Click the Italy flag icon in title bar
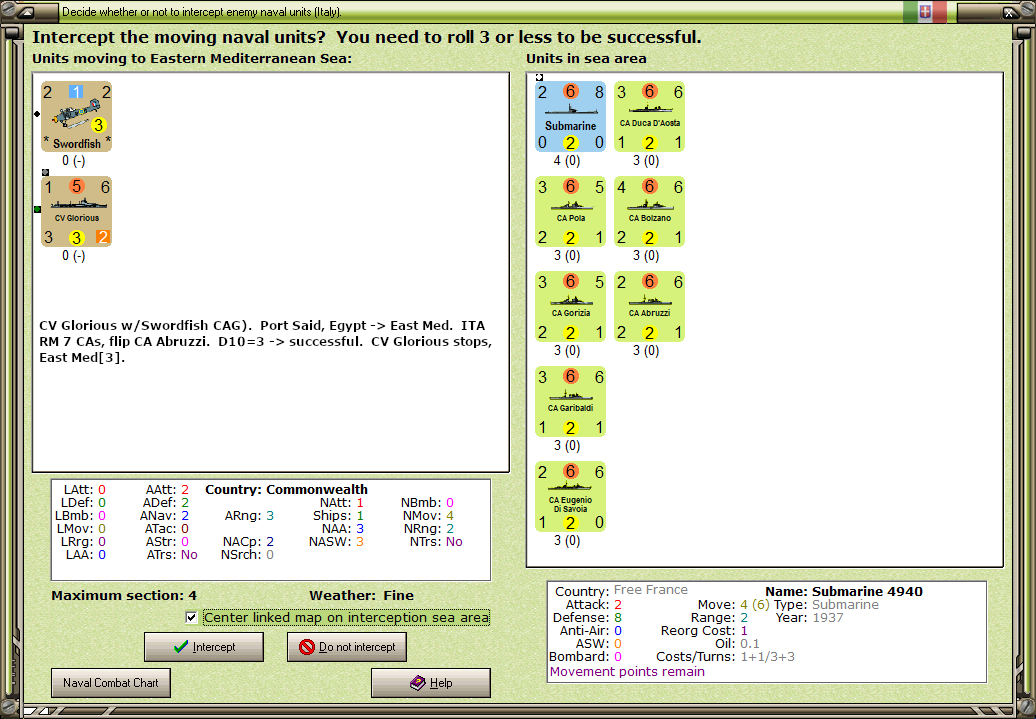 click(x=925, y=11)
